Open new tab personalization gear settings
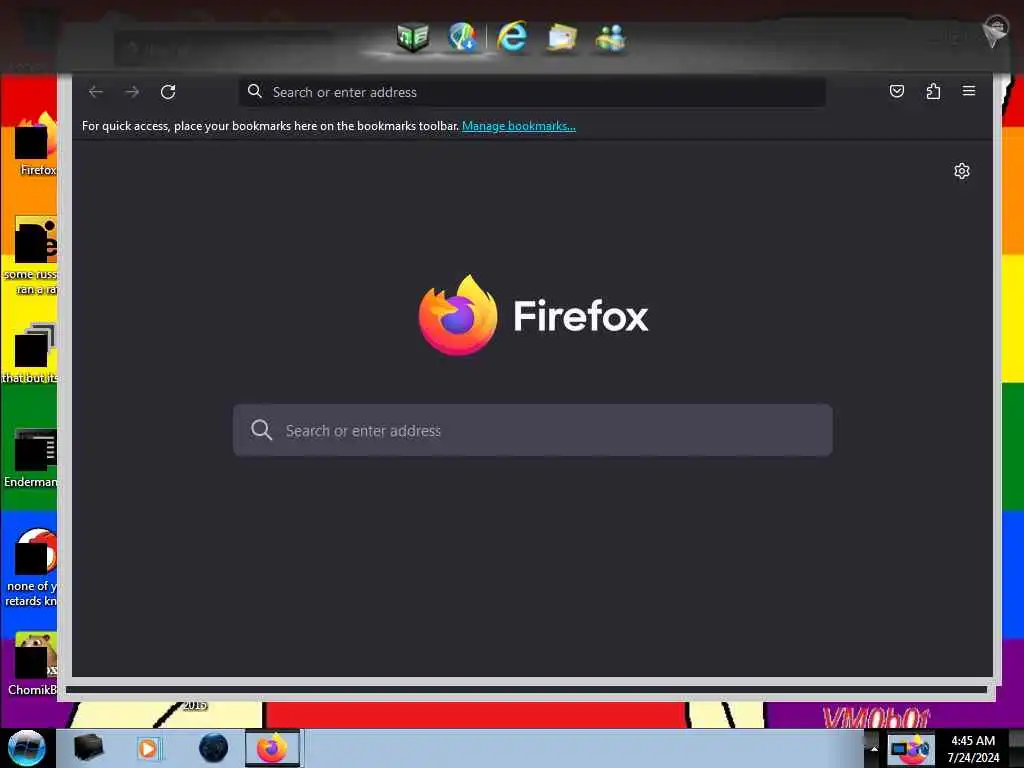This screenshot has height=768, width=1024. (x=961, y=171)
